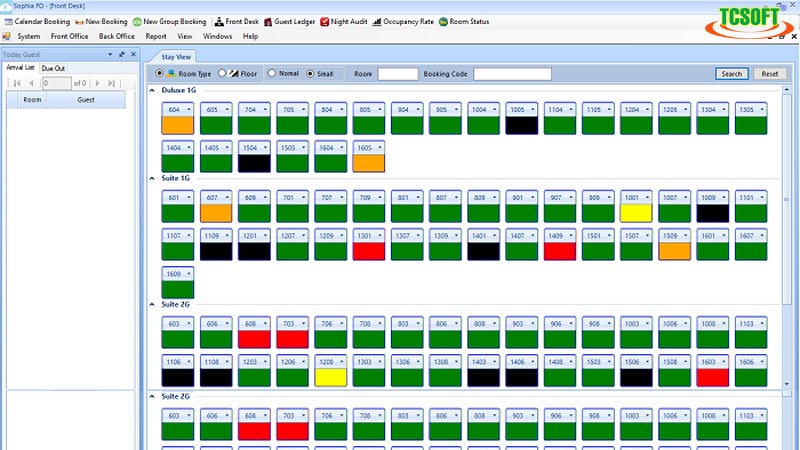Go to last page of guest list

112,83
